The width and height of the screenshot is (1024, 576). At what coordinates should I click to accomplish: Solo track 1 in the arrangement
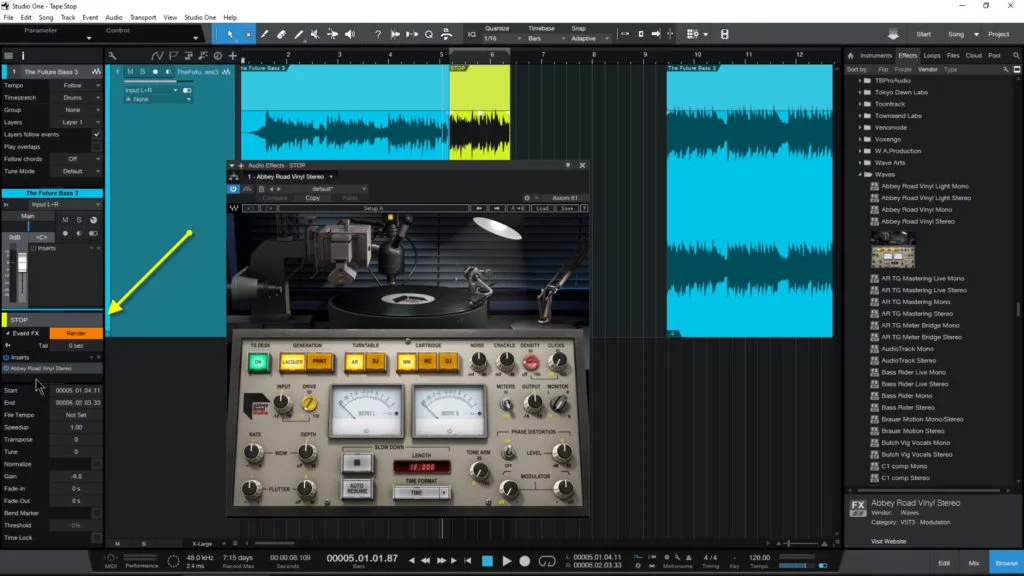(x=142, y=72)
